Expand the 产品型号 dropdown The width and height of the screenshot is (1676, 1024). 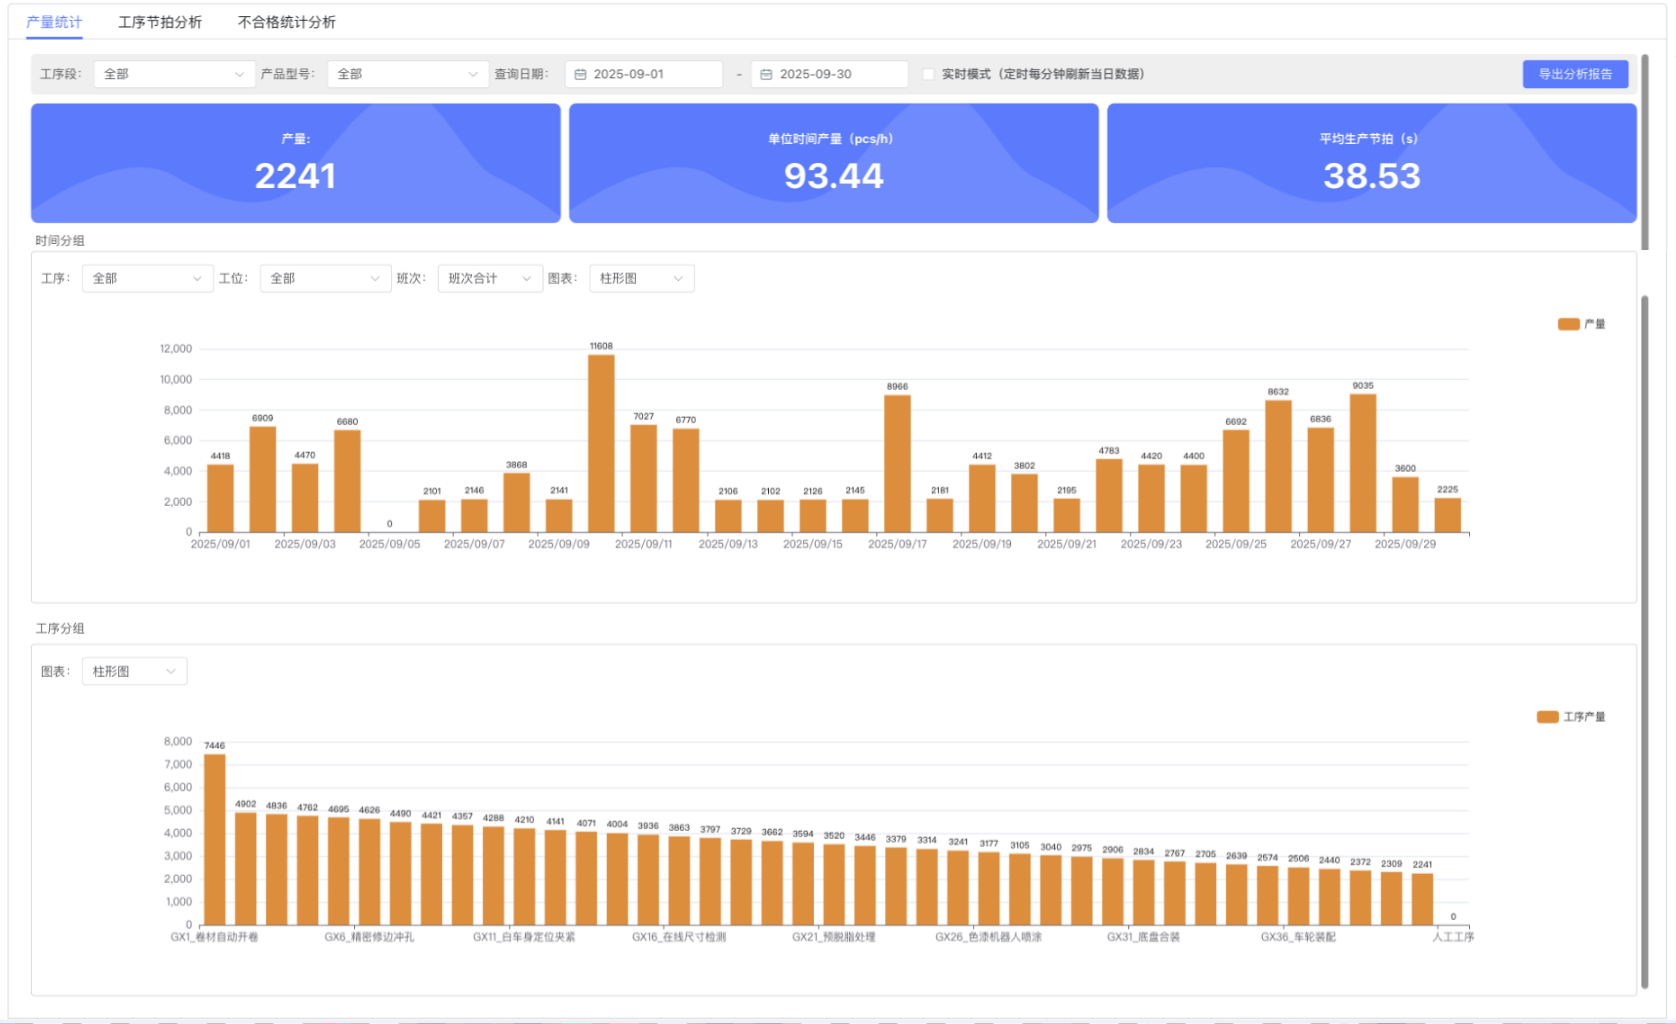[x=407, y=75]
